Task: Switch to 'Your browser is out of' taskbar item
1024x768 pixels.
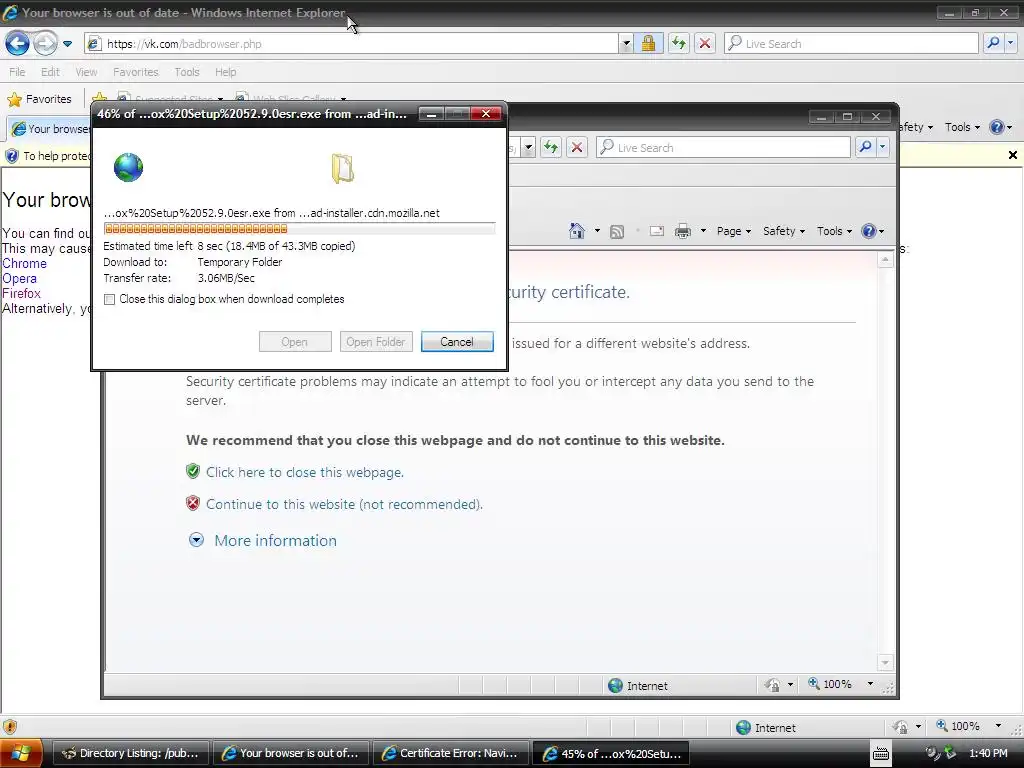Action: point(291,753)
